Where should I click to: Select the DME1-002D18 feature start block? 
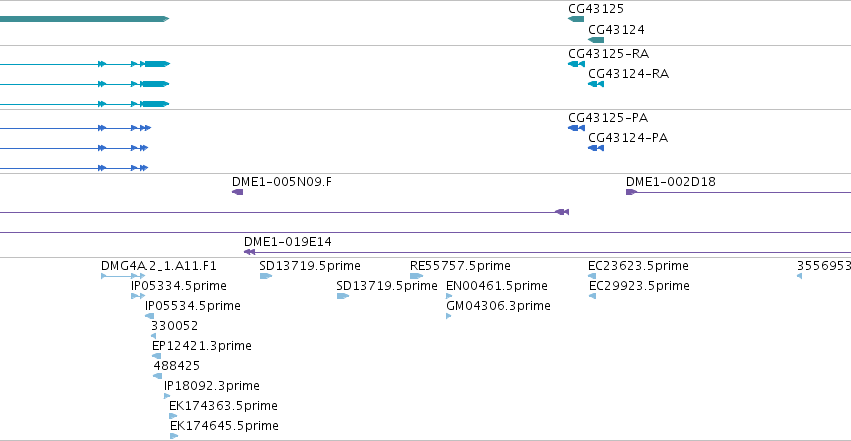point(631,192)
